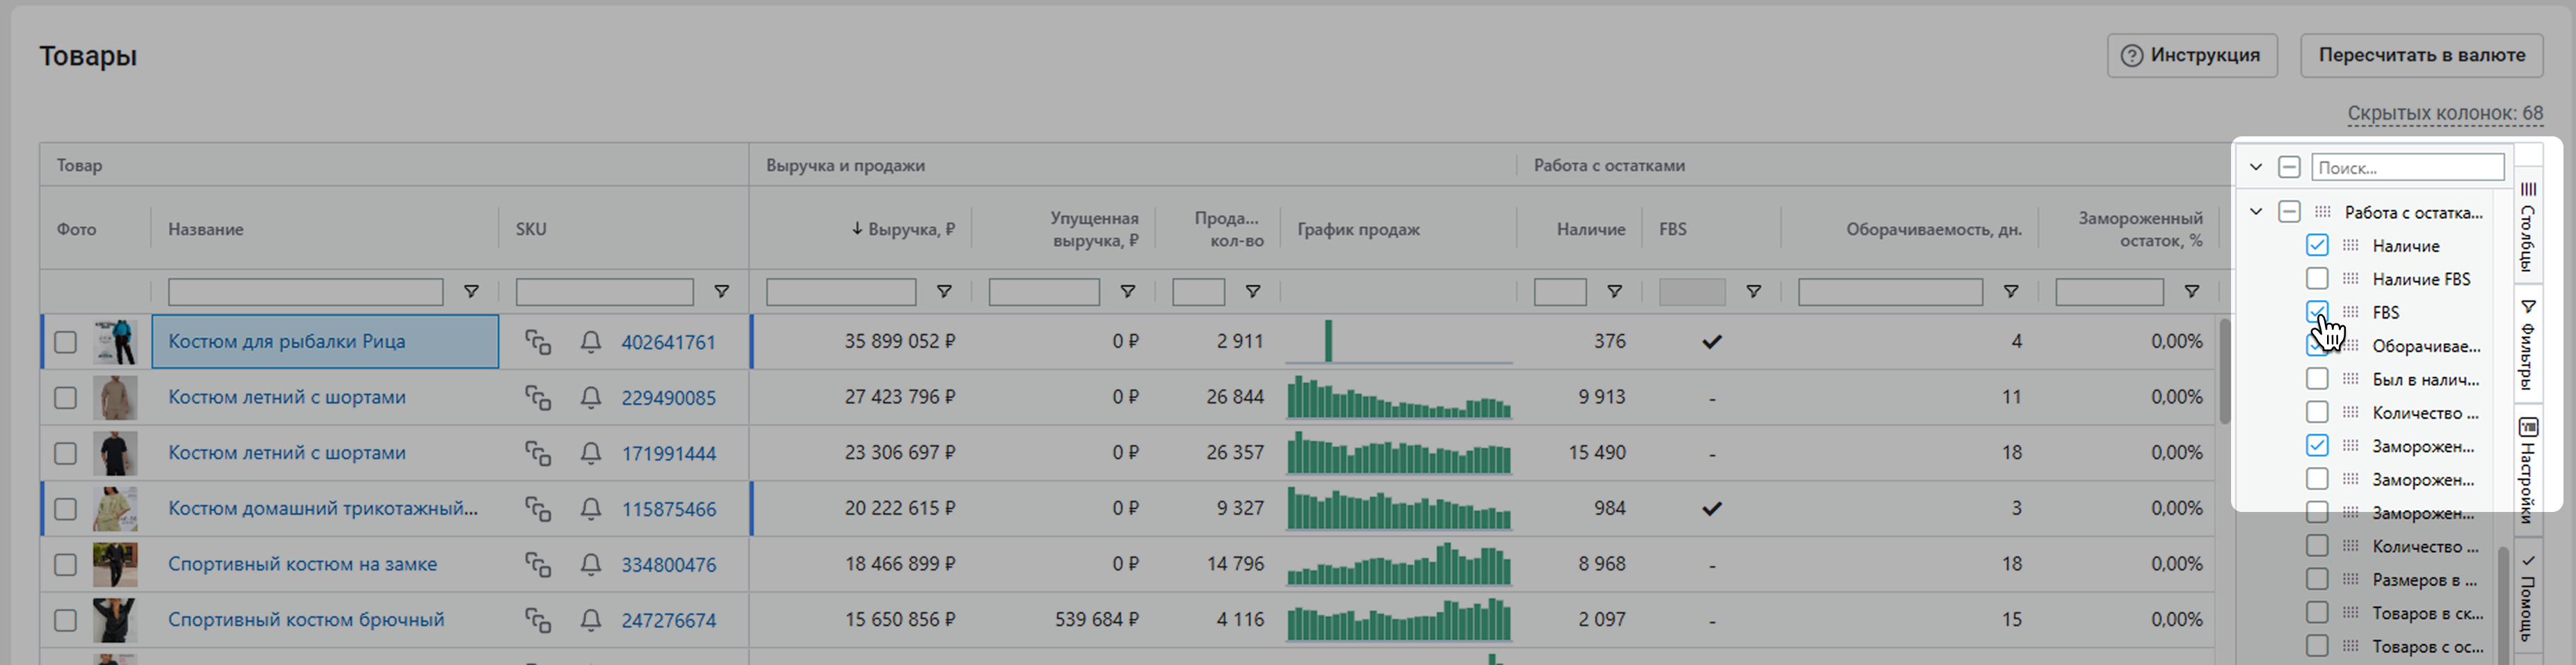Bell notification icon for SKU 229490085
2576x665 pixels.
591,398
